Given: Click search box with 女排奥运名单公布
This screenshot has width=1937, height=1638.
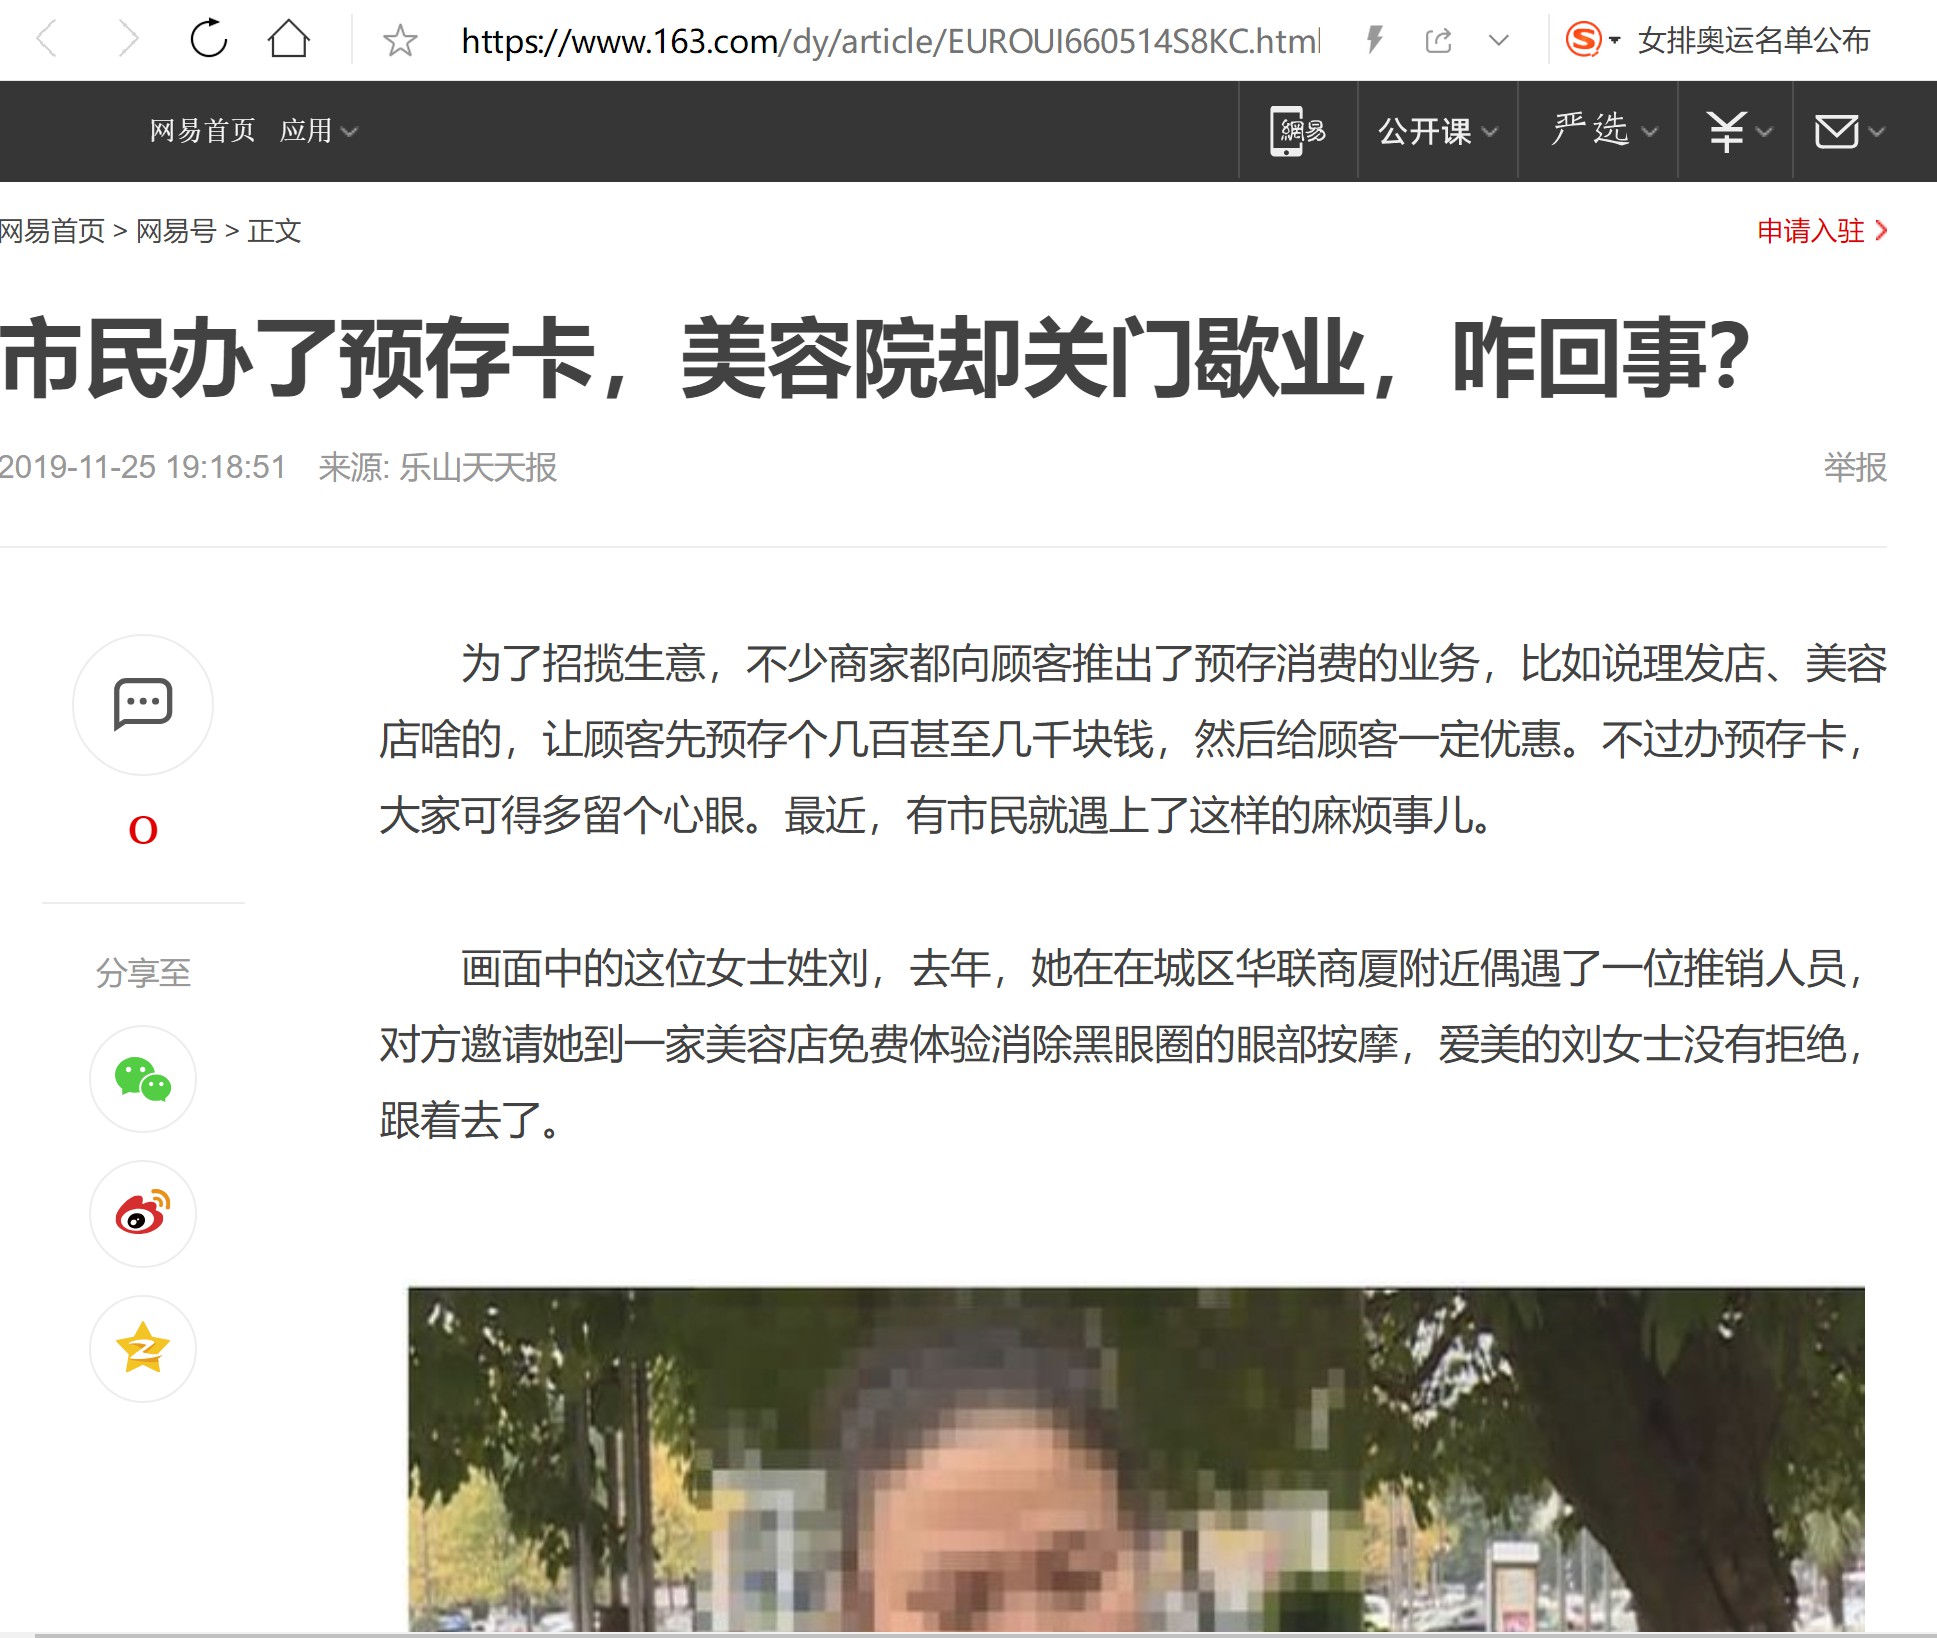Looking at the screenshot, I should click(x=1754, y=40).
